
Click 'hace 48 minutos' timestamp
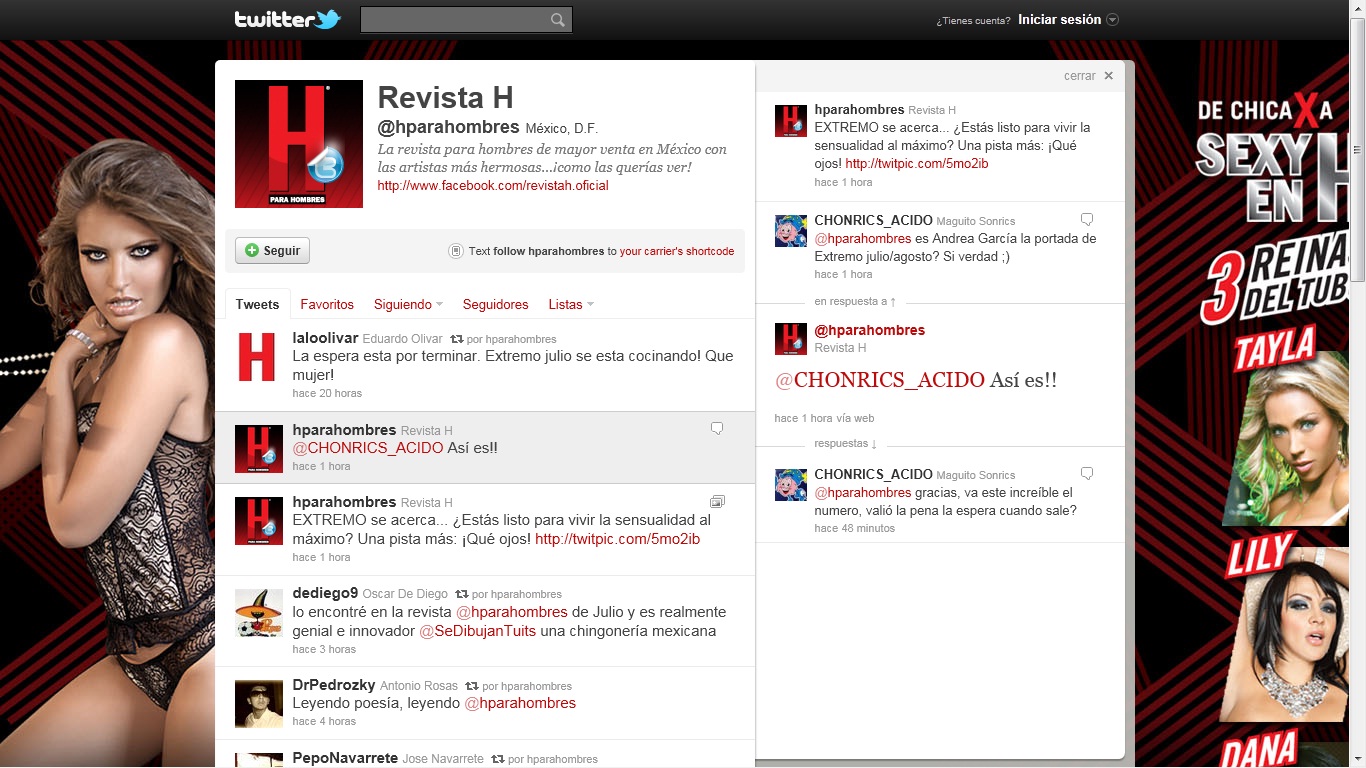(854, 528)
